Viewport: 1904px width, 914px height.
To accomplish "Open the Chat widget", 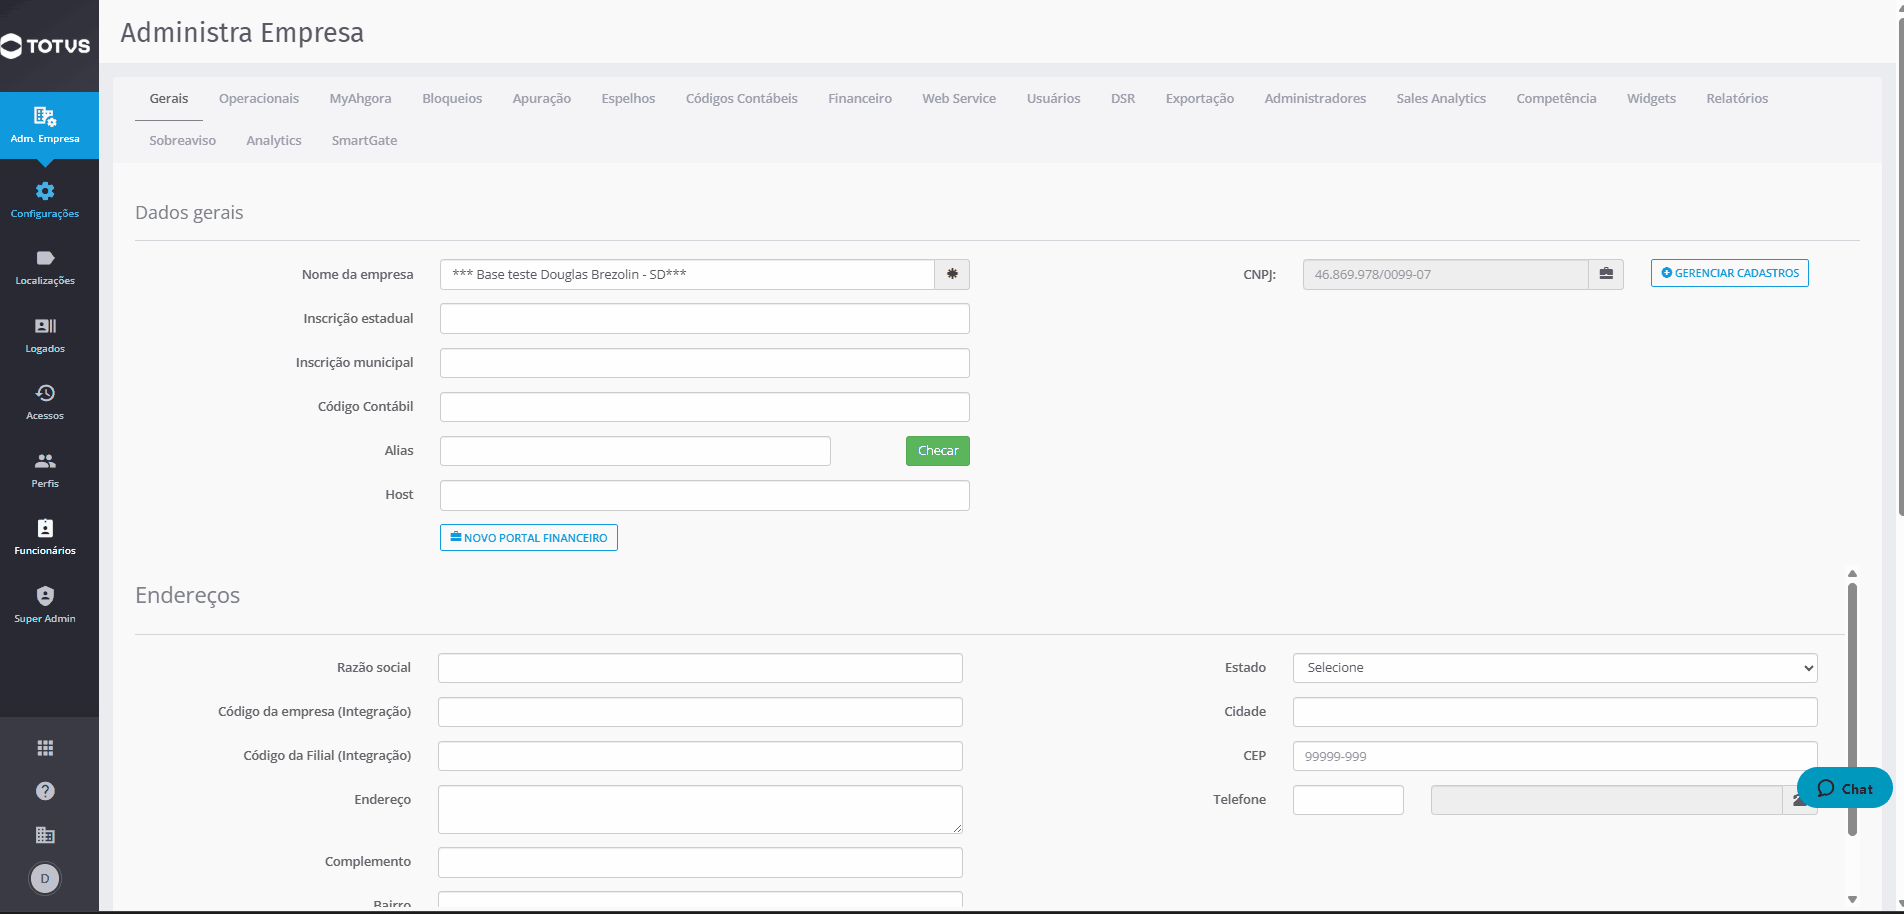I will pyautogui.click(x=1844, y=788).
